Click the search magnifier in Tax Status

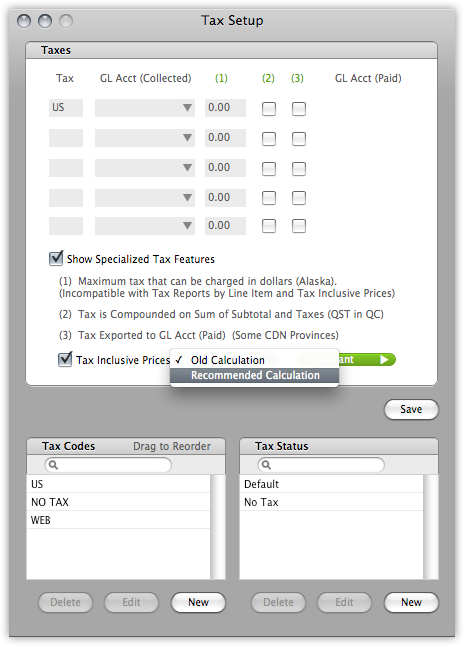coord(266,465)
